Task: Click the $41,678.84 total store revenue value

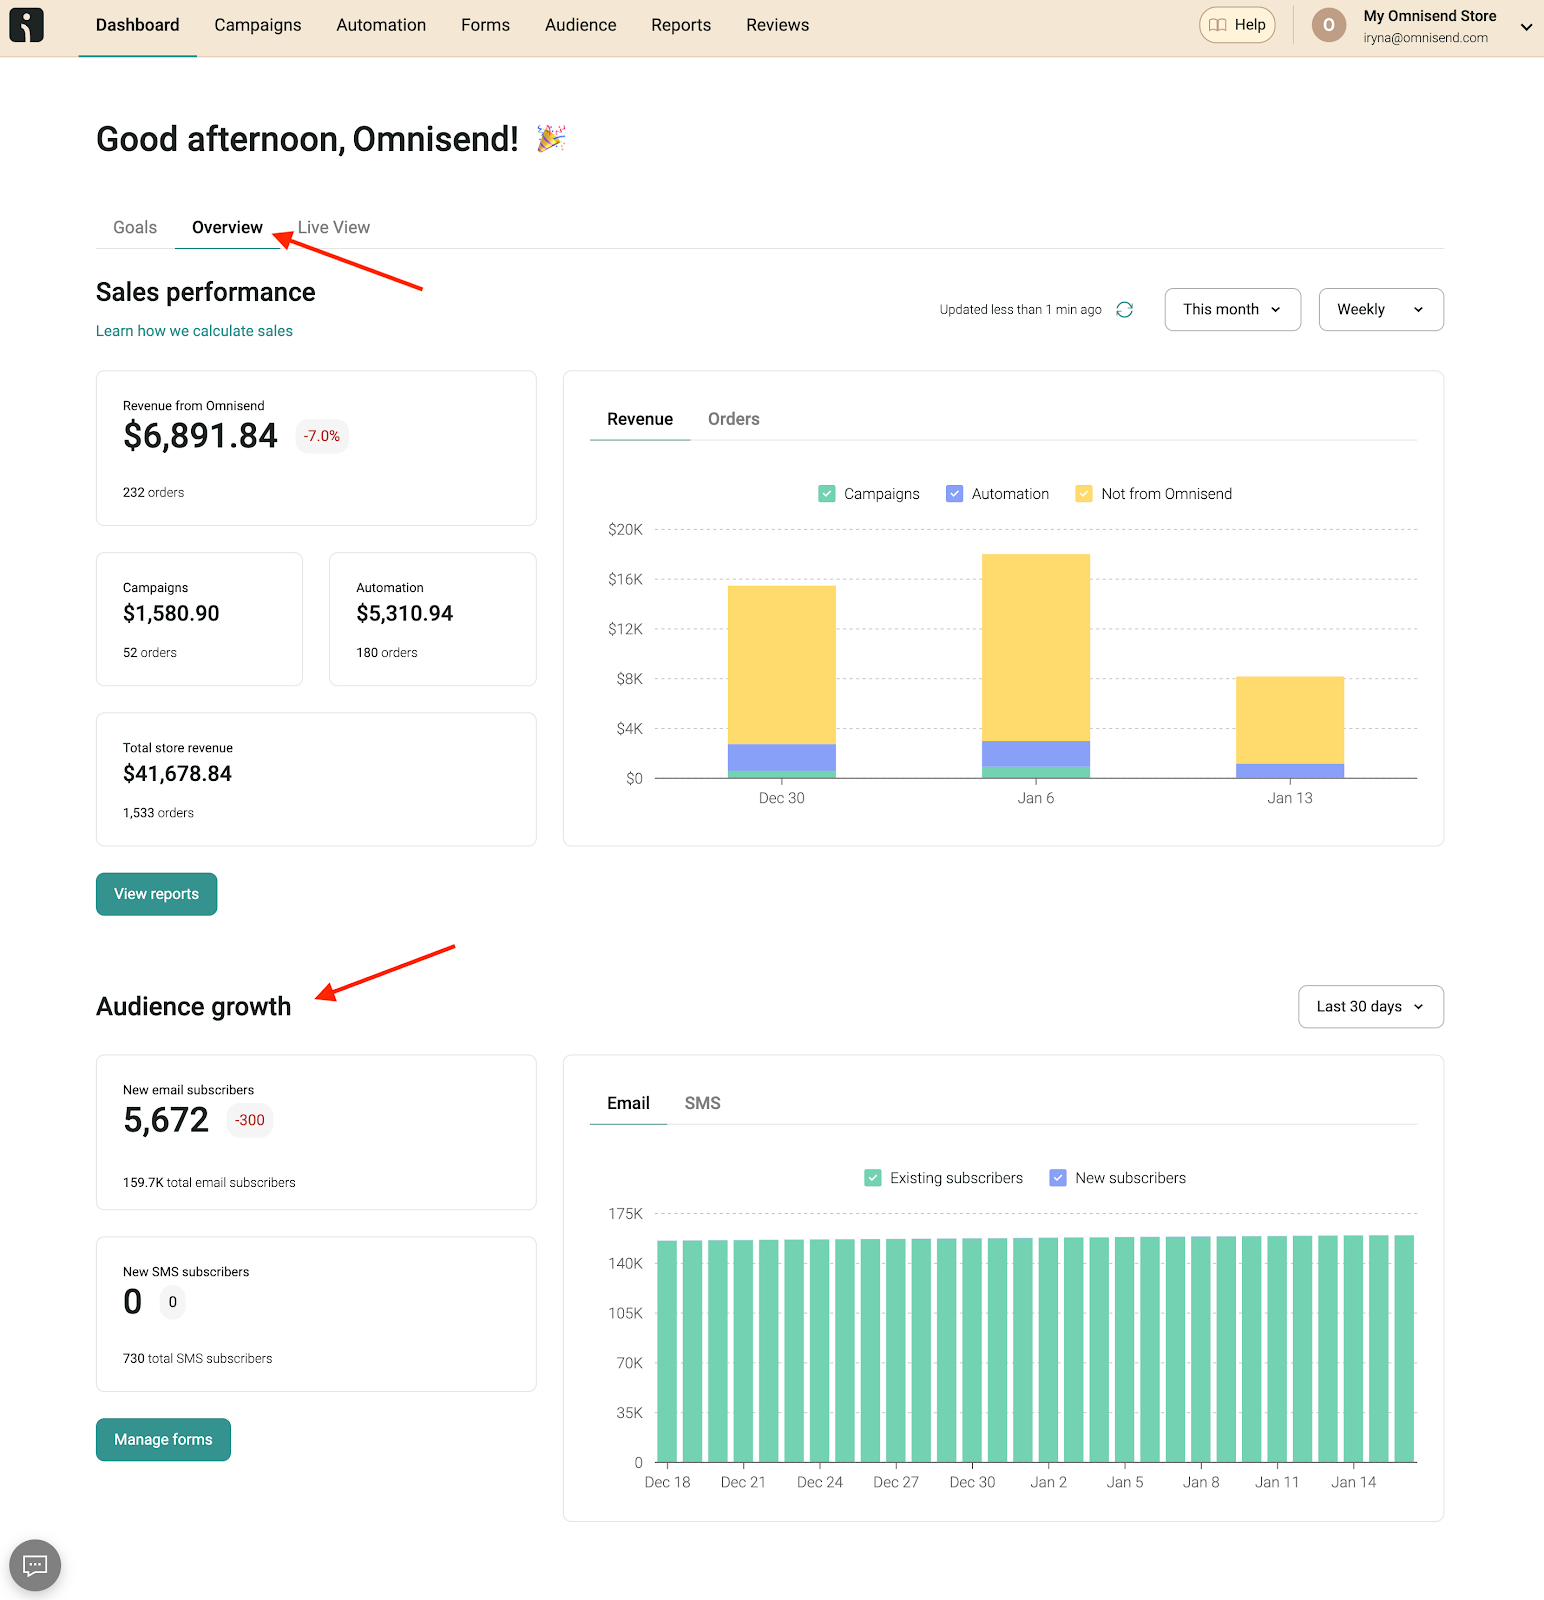Action: pyautogui.click(x=177, y=774)
